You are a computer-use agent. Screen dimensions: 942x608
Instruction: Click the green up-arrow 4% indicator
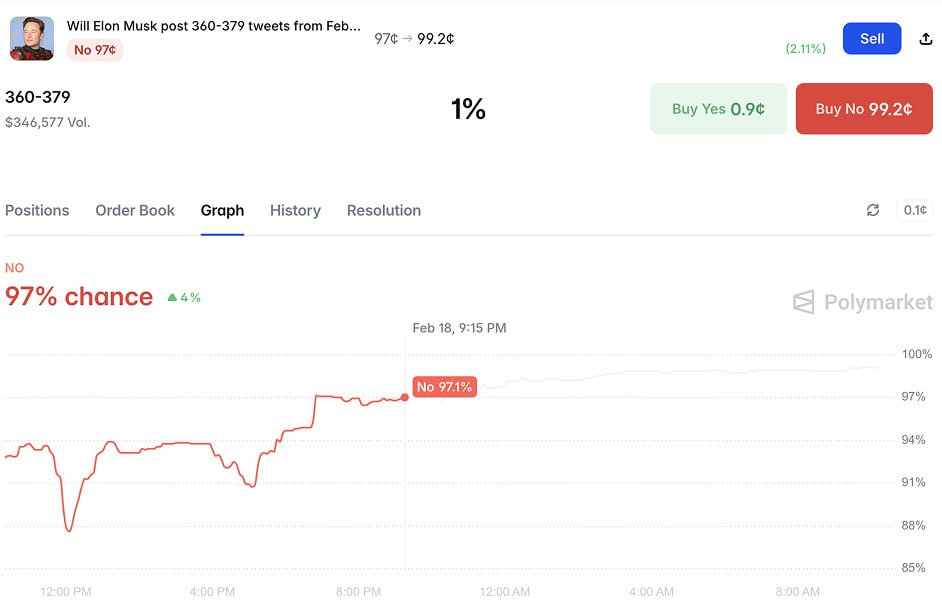click(184, 297)
